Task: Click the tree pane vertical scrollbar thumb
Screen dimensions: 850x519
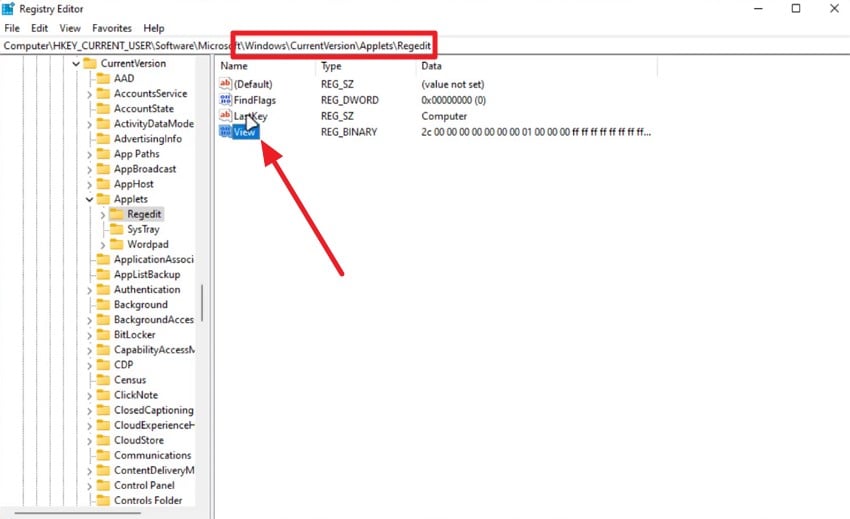Action: click(x=202, y=303)
